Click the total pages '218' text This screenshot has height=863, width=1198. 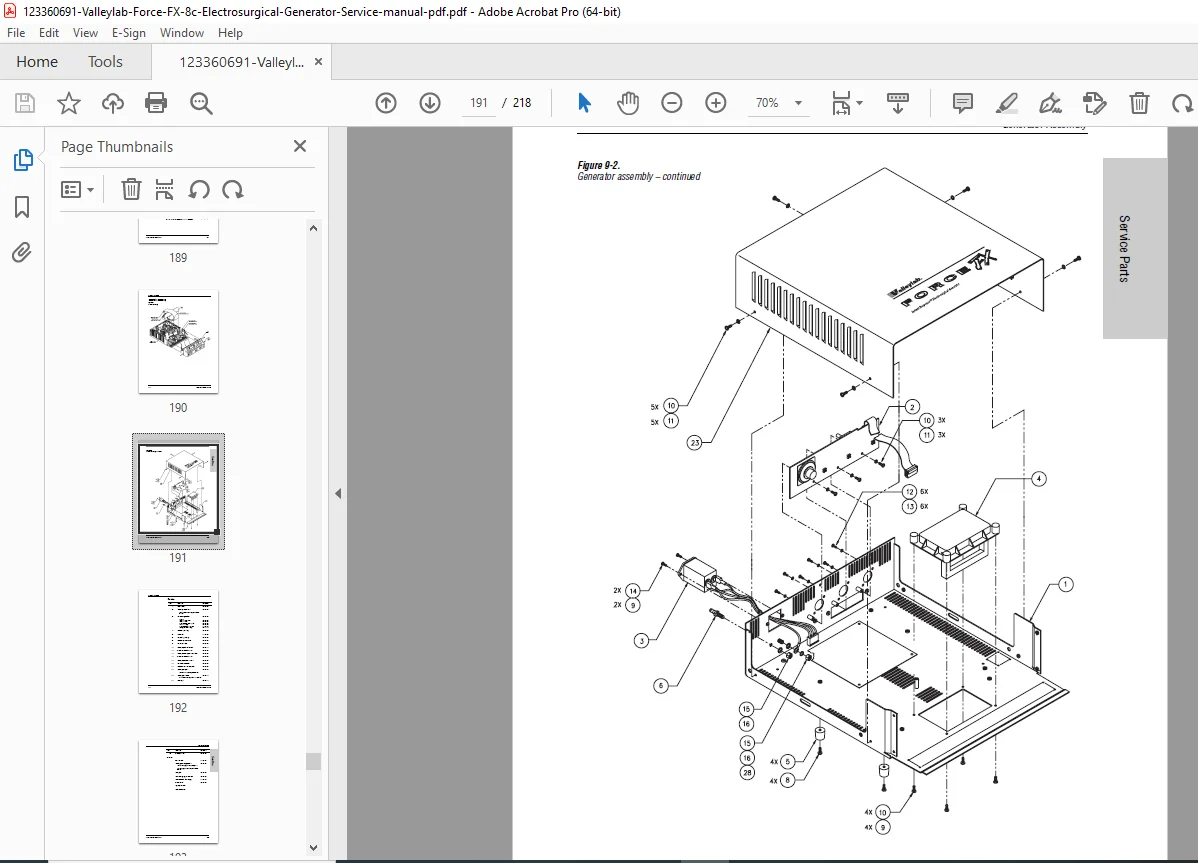click(x=522, y=103)
